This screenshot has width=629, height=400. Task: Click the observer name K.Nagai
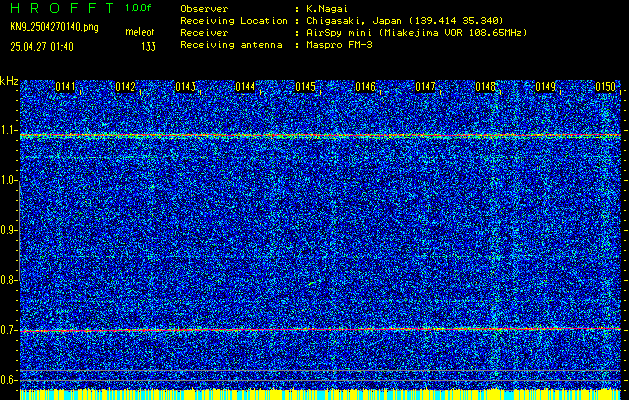click(327, 9)
